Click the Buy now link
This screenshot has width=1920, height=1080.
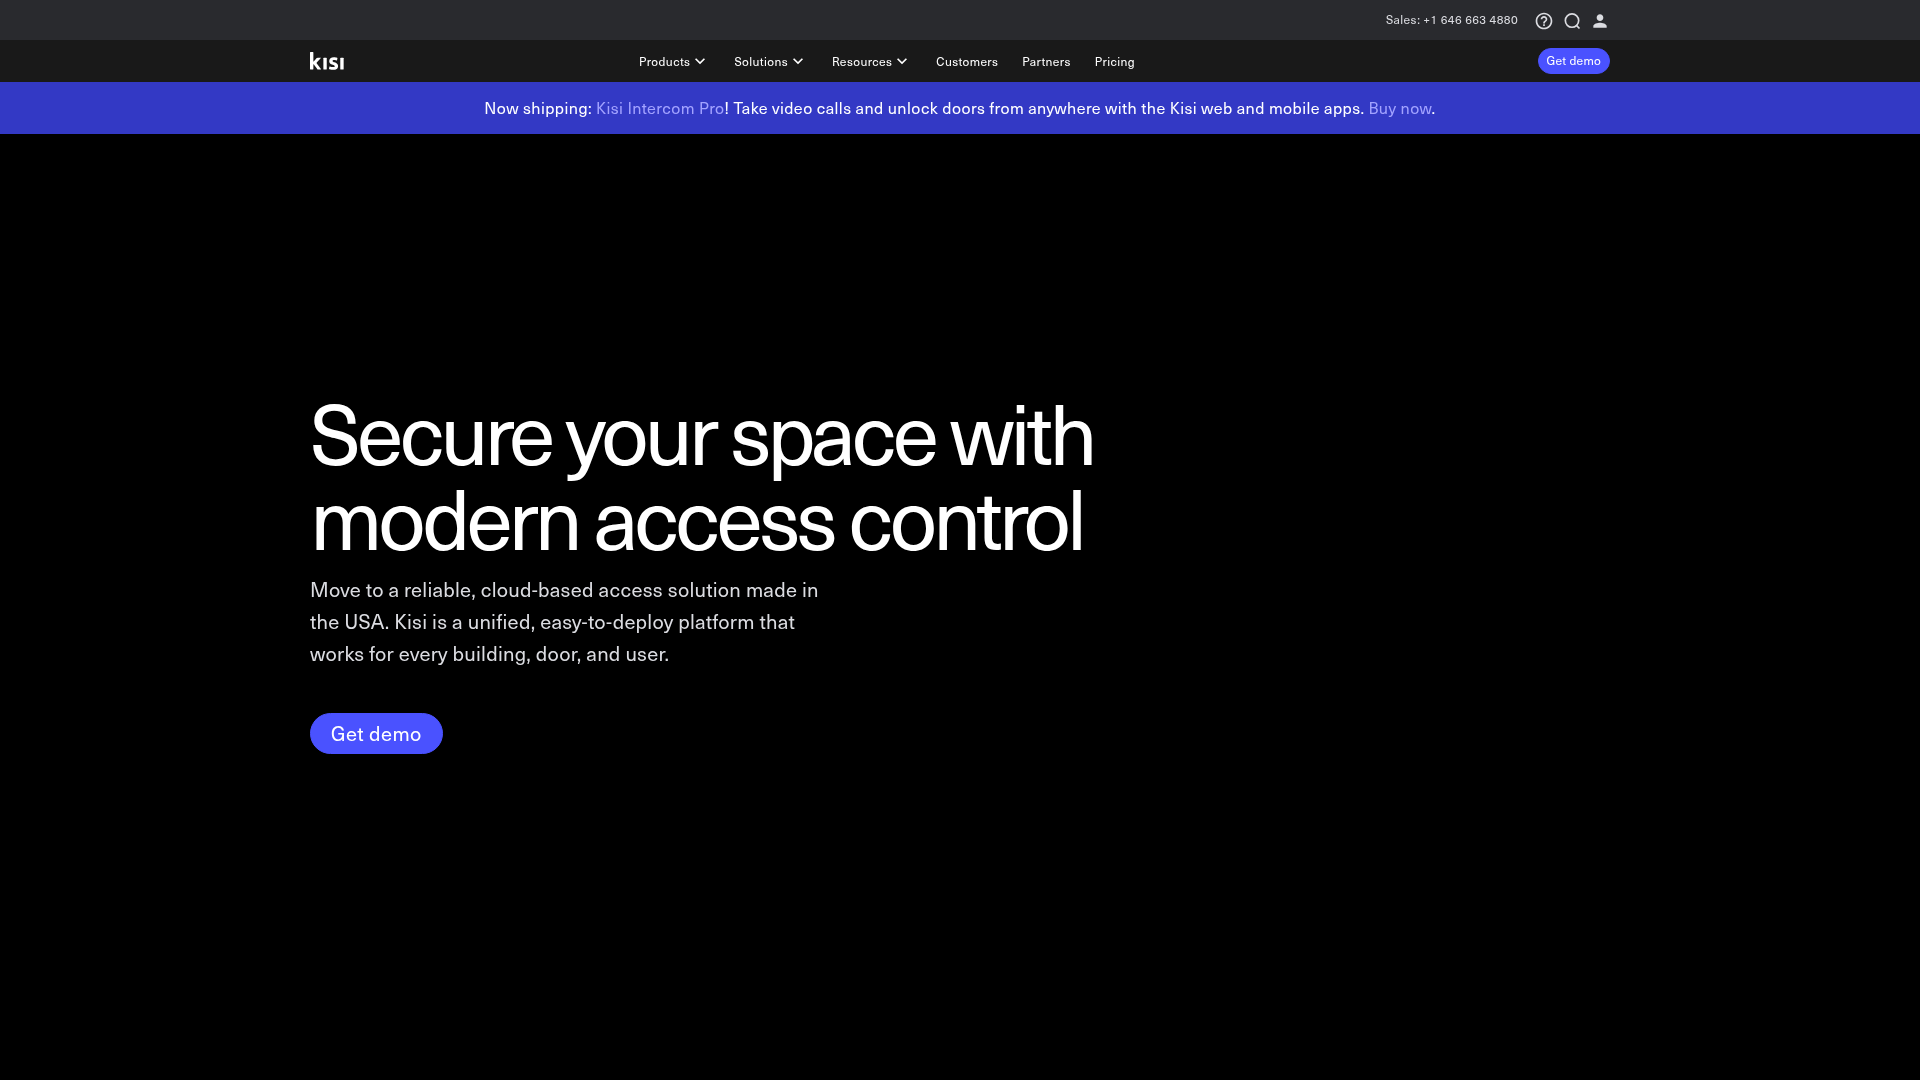point(1399,107)
